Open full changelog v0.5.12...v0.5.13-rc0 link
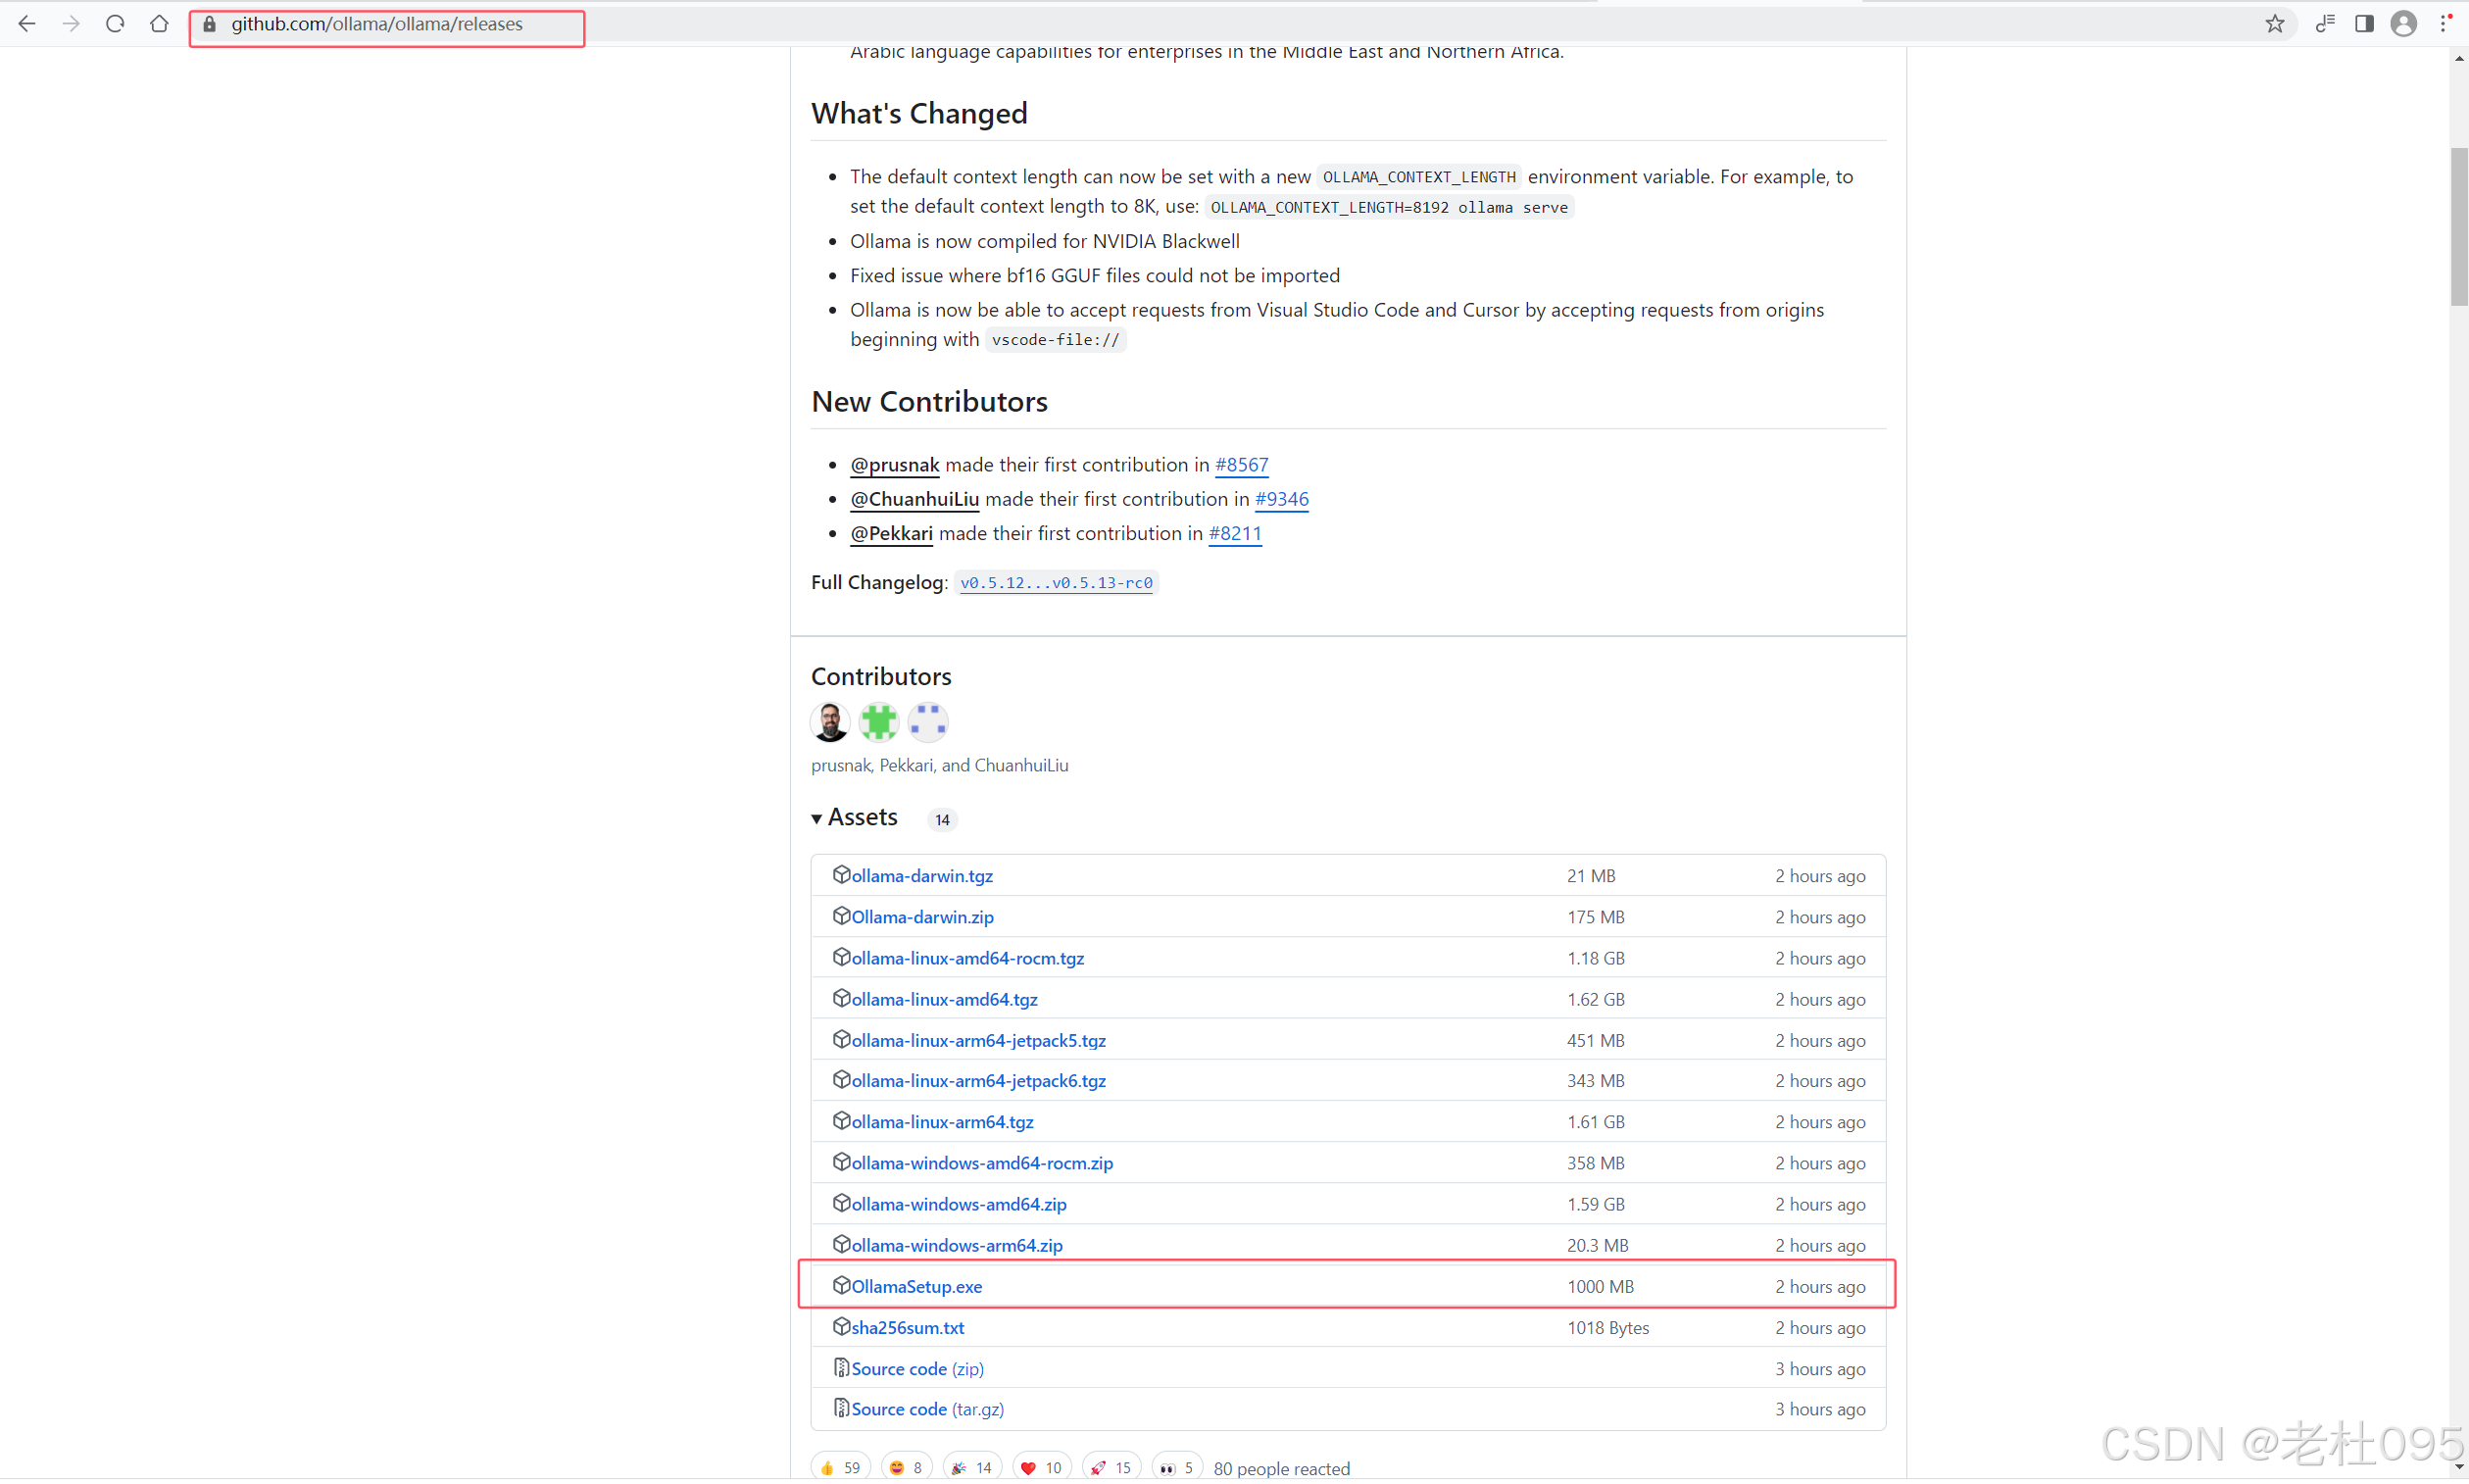Screen dimensions: 2469x1484 point(1056,582)
